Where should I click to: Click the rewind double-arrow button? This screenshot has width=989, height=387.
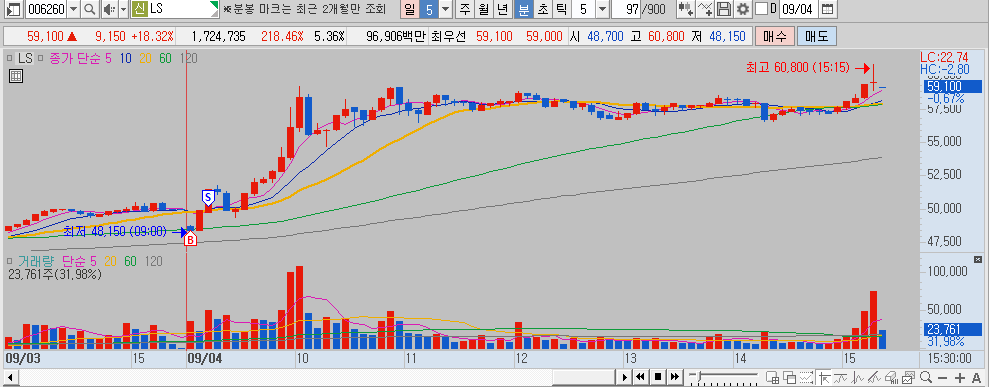click(x=640, y=377)
